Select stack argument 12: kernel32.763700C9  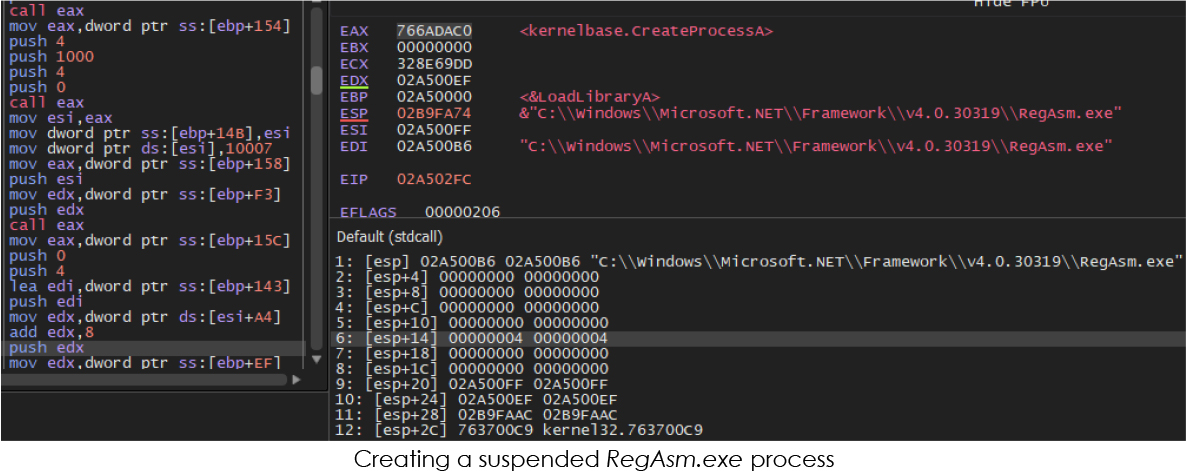[519, 430]
